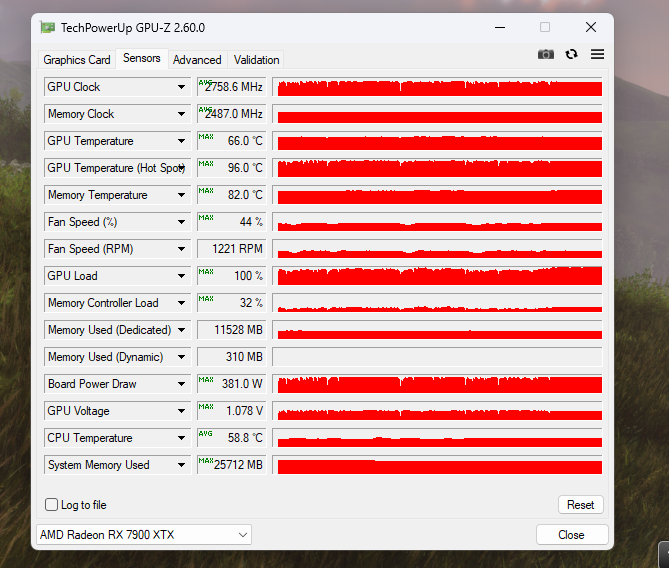The width and height of the screenshot is (669, 568).
Task: Open the hamburger menu icon
Action: [x=597, y=54]
